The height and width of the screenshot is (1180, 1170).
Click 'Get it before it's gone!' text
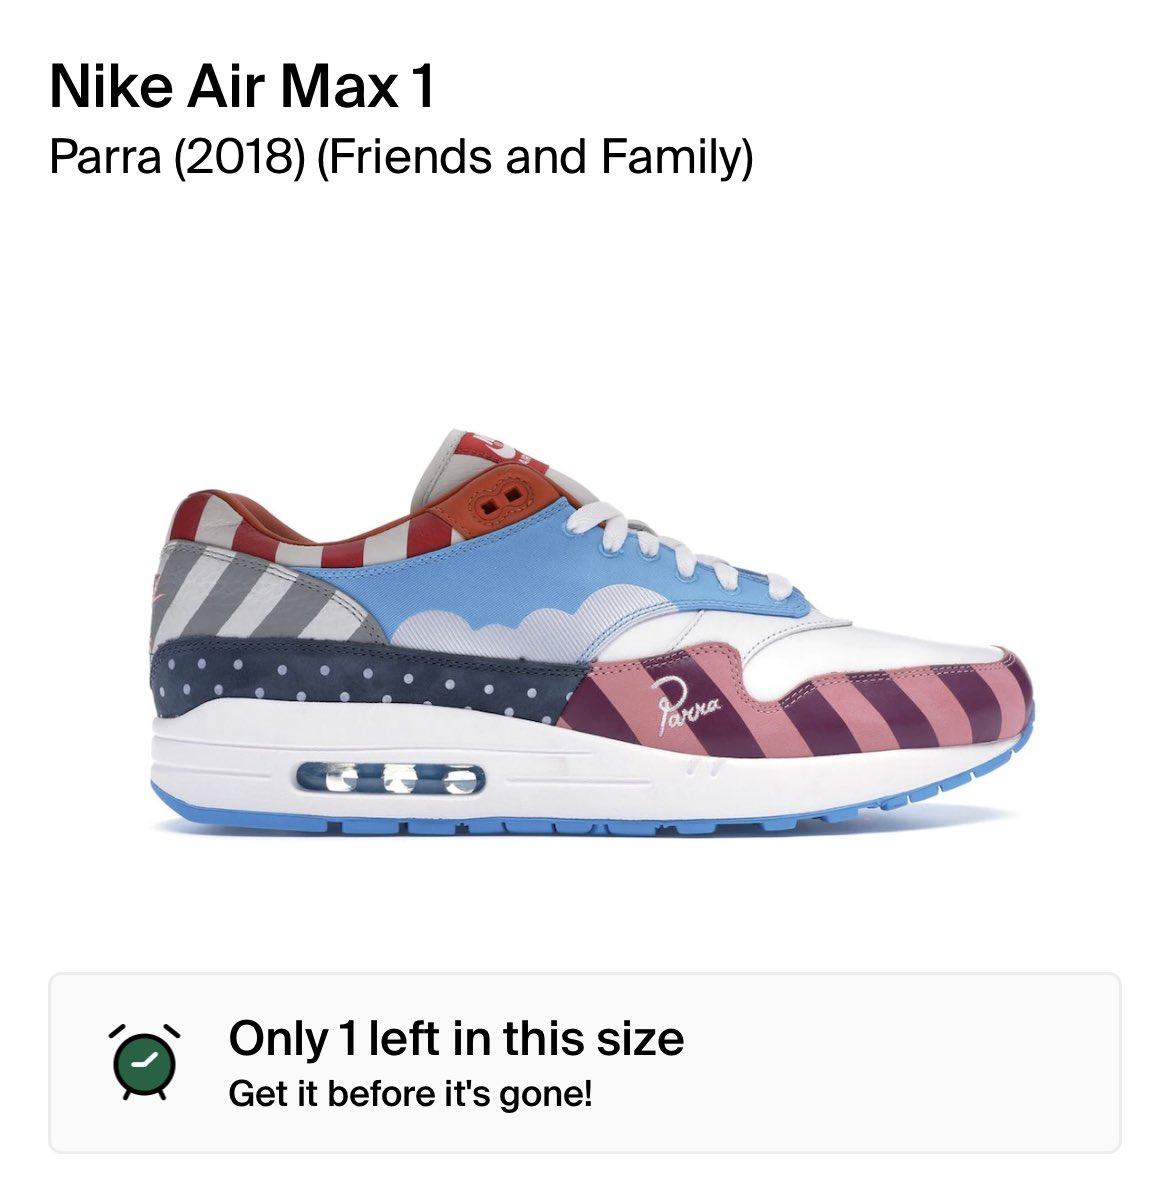tap(410, 1093)
